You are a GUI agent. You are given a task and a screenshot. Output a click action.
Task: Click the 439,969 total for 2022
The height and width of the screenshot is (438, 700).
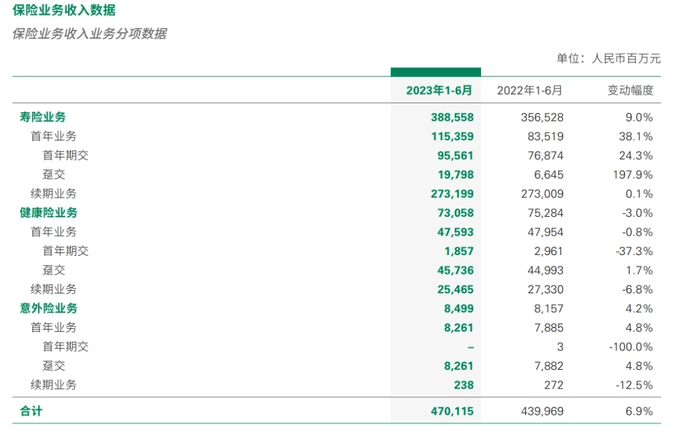pyautogui.click(x=542, y=411)
